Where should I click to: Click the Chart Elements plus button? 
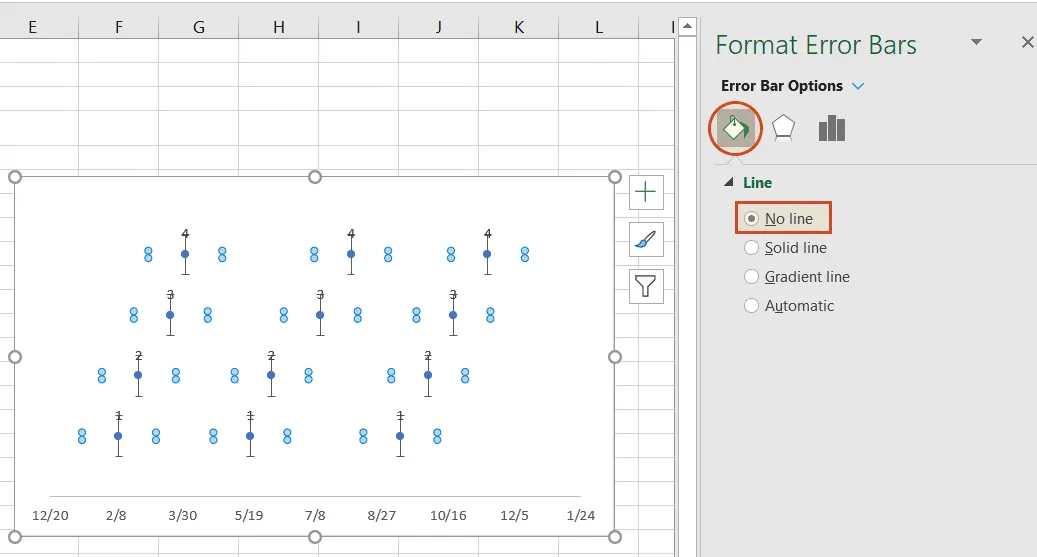[646, 192]
